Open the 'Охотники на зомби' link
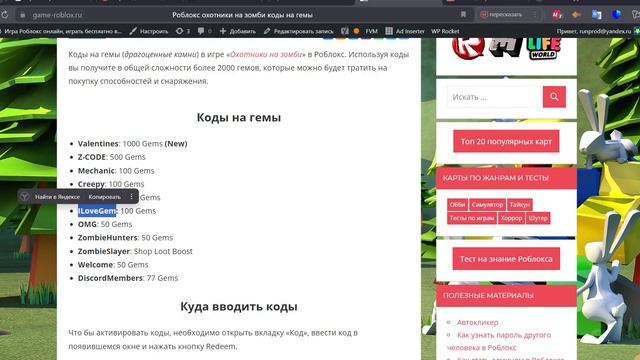 [266, 54]
